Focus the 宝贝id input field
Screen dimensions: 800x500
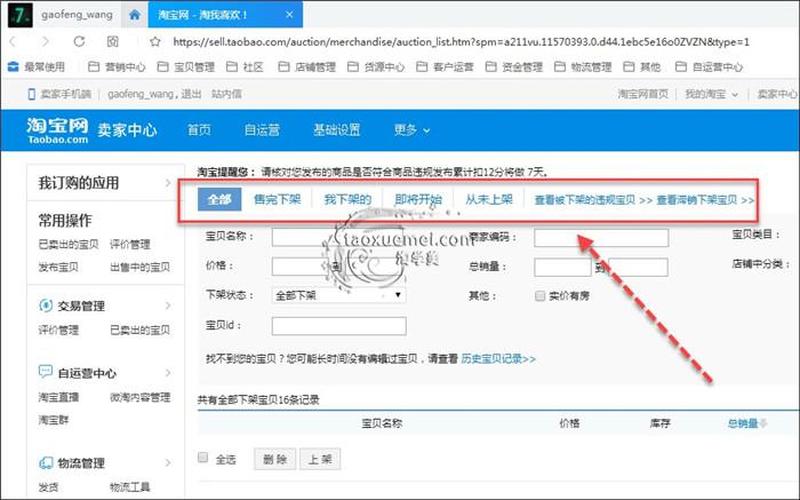(339, 326)
